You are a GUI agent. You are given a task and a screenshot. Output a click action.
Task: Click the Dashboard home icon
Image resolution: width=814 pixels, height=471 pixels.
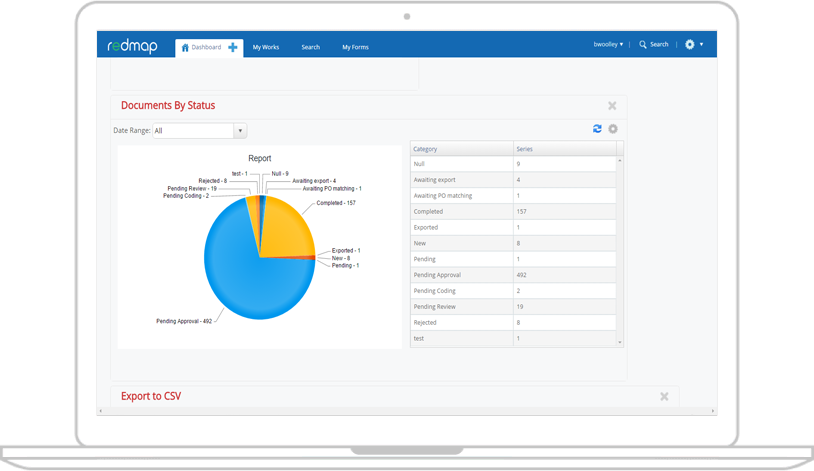click(x=185, y=48)
